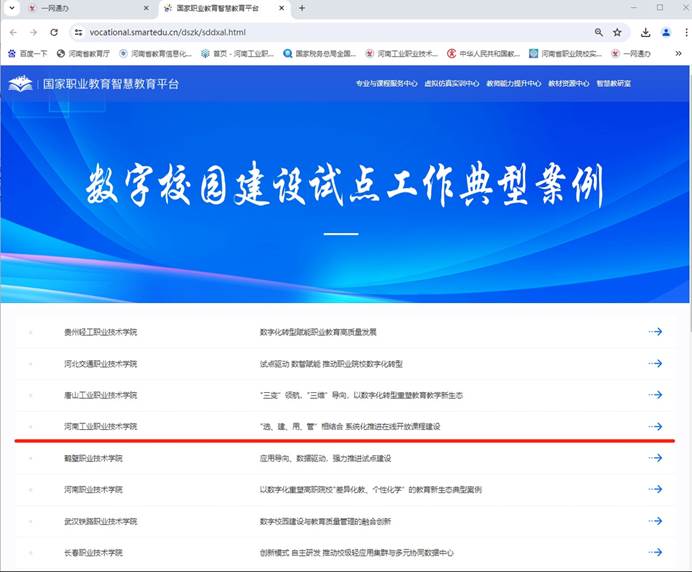This screenshot has width=692, height=572.
Task: Click the 国家职业教育智慧教育平台 site logo
Action: 94,84
